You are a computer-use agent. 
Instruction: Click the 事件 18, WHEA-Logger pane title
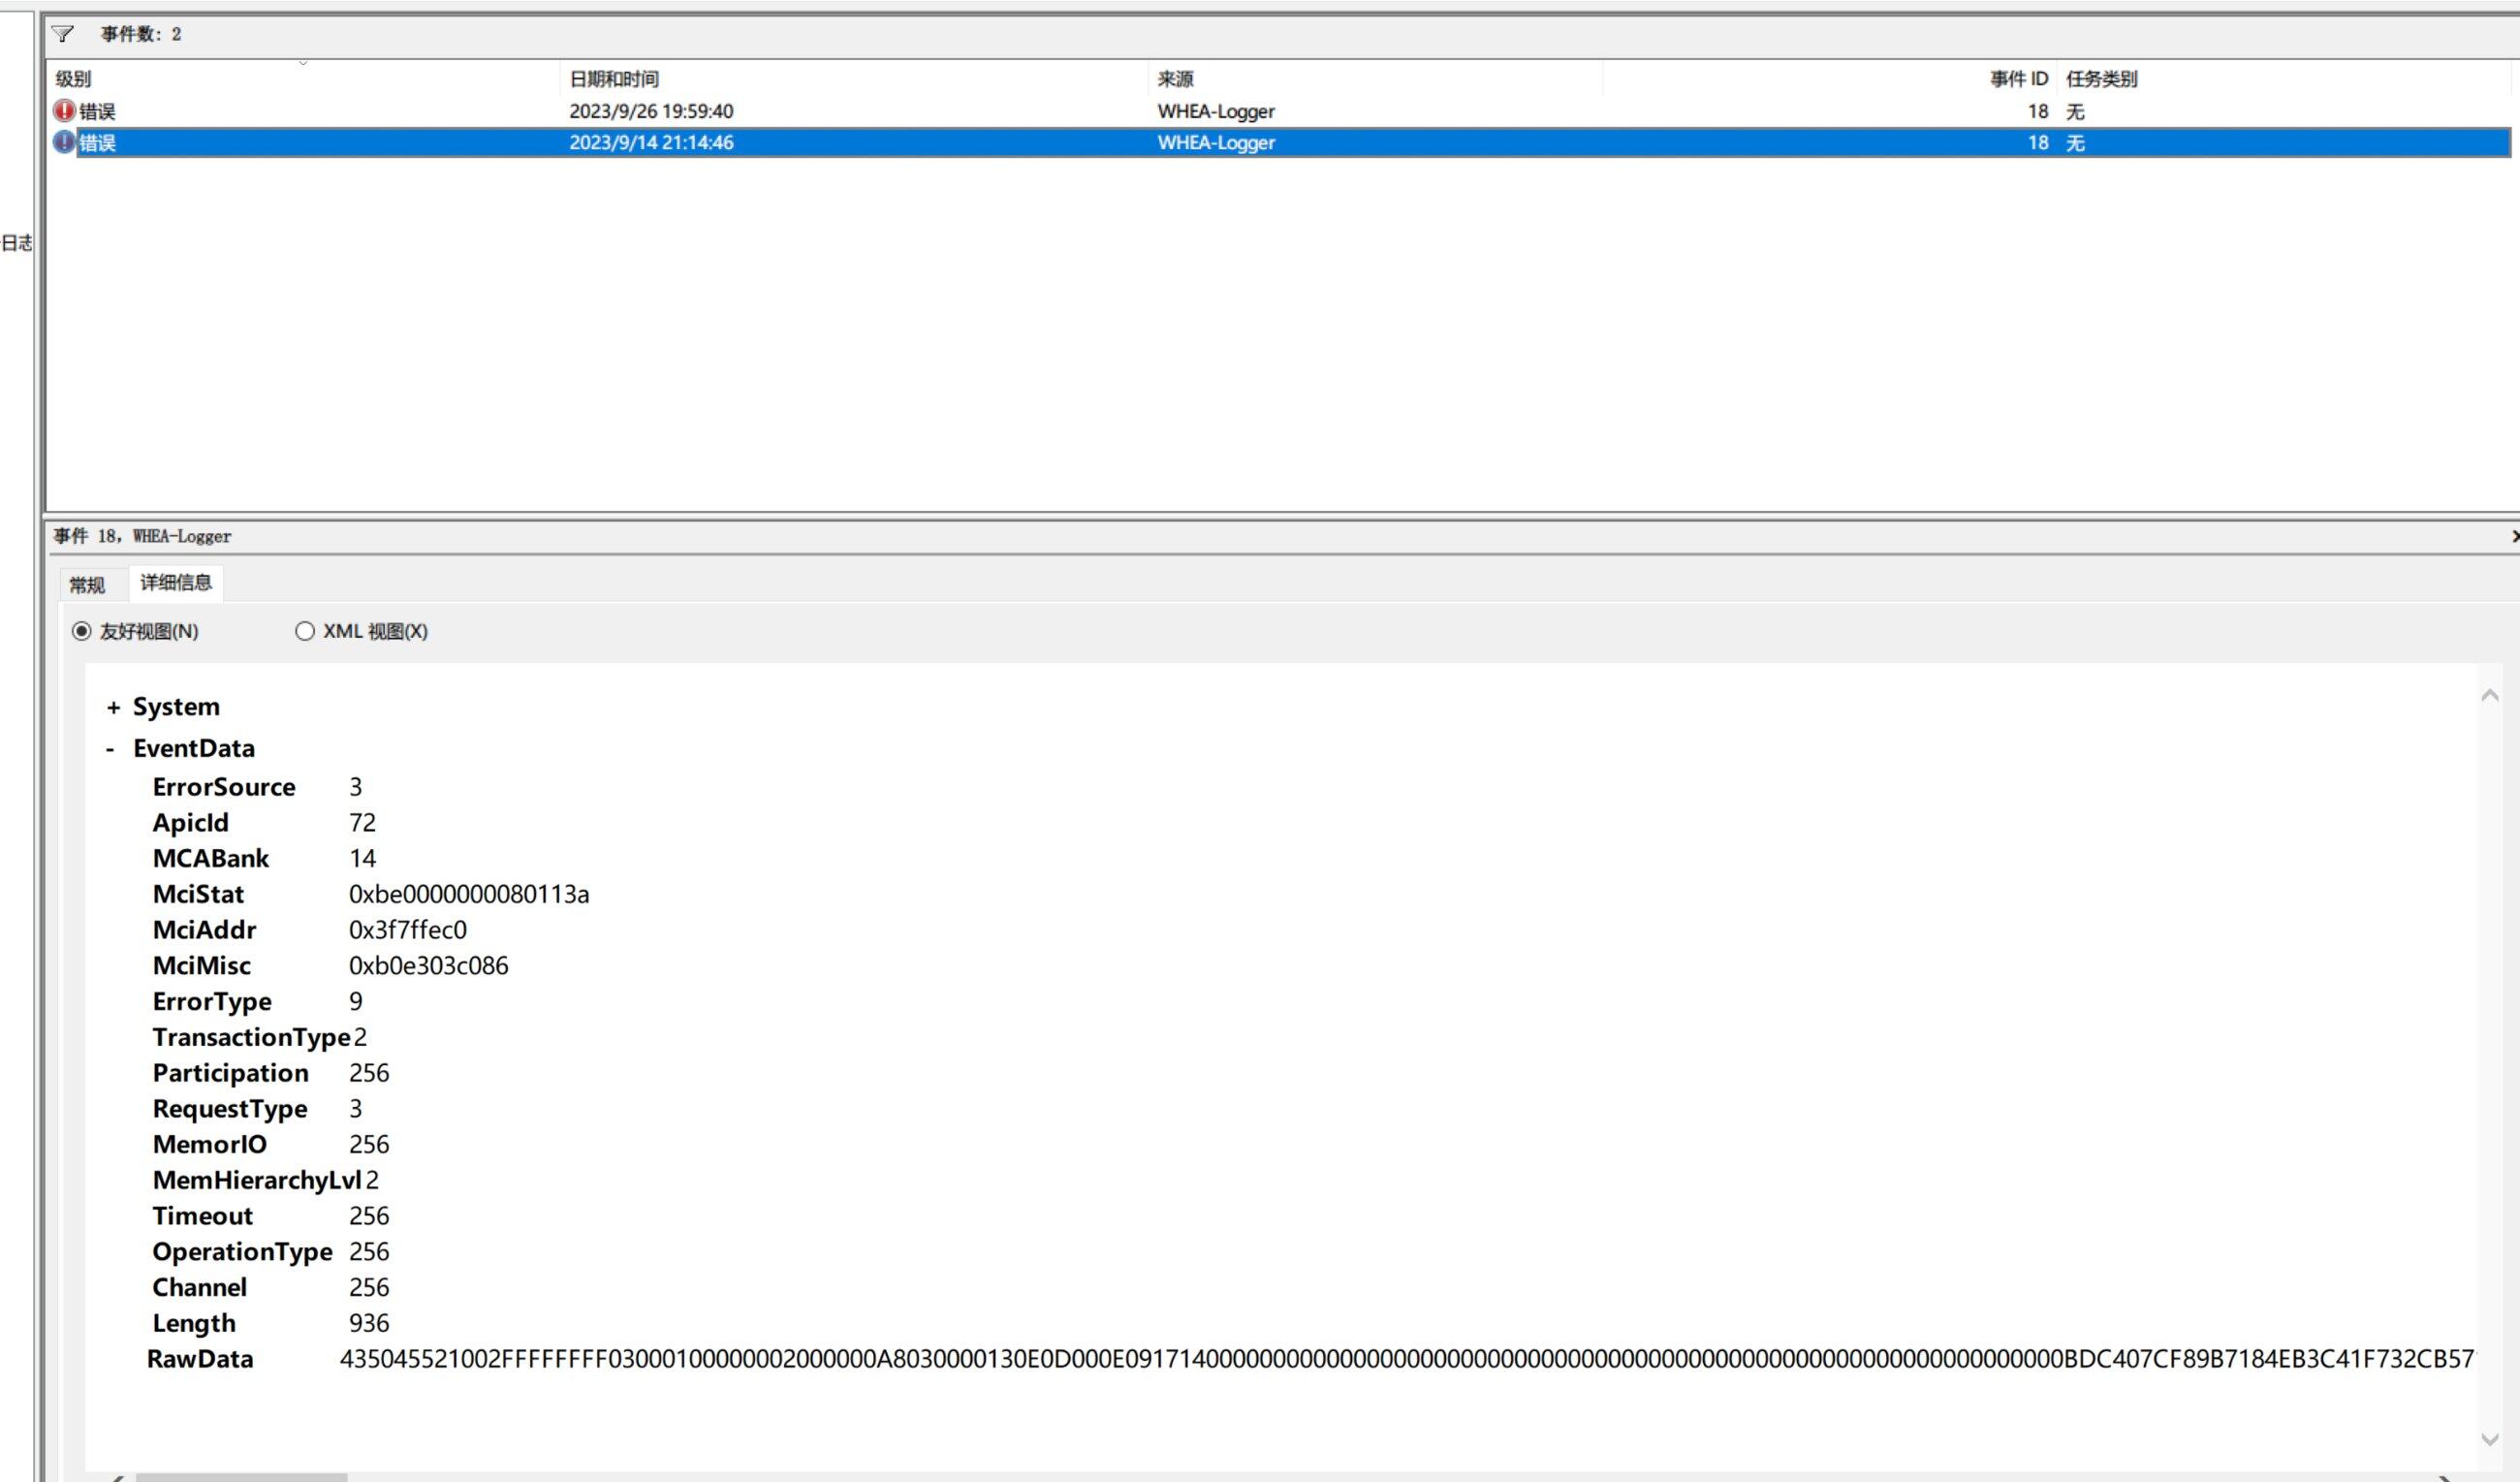143,537
